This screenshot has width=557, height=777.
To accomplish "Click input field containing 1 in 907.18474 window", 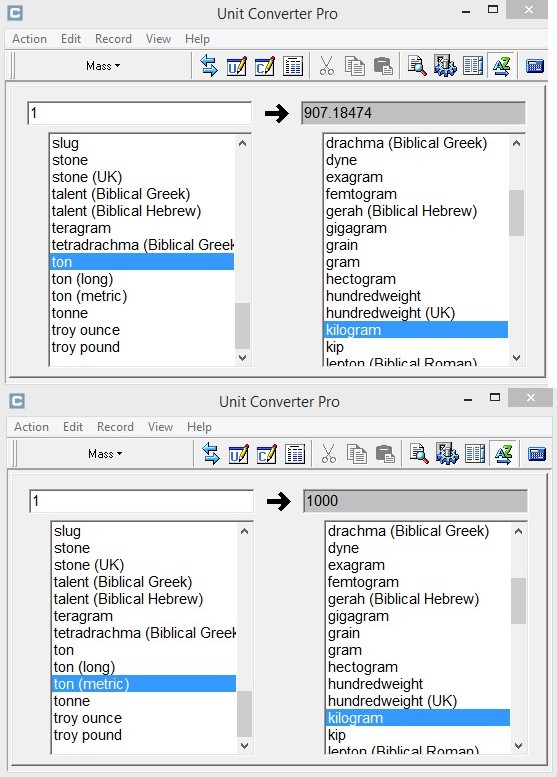I will (x=139, y=113).
